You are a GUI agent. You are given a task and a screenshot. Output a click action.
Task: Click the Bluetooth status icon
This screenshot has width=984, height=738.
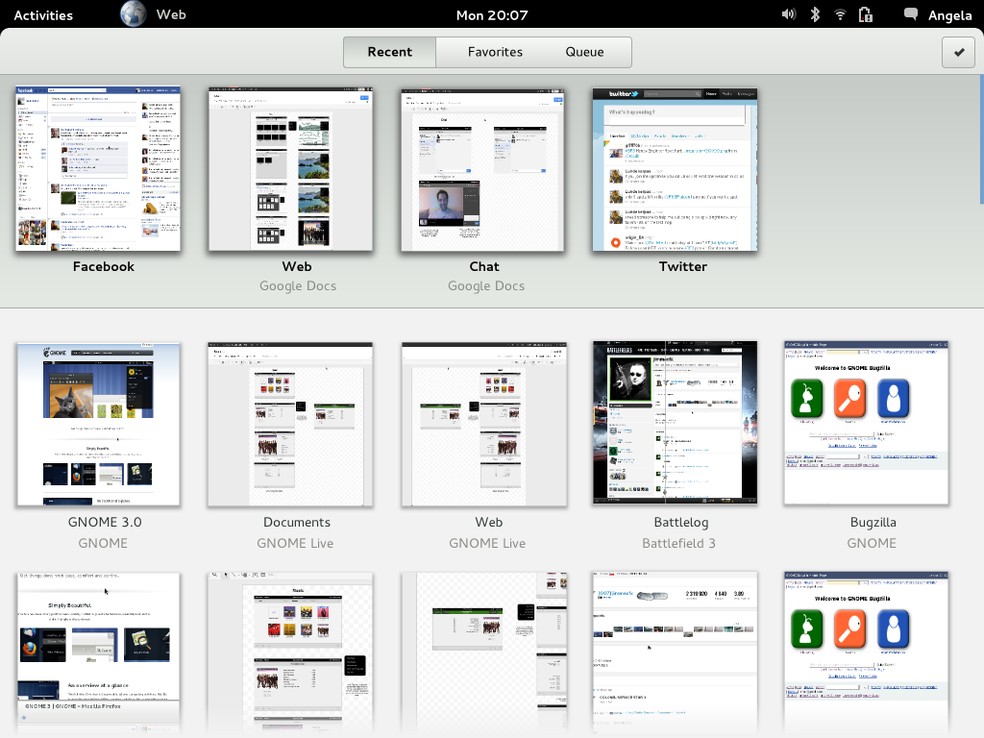(x=815, y=14)
